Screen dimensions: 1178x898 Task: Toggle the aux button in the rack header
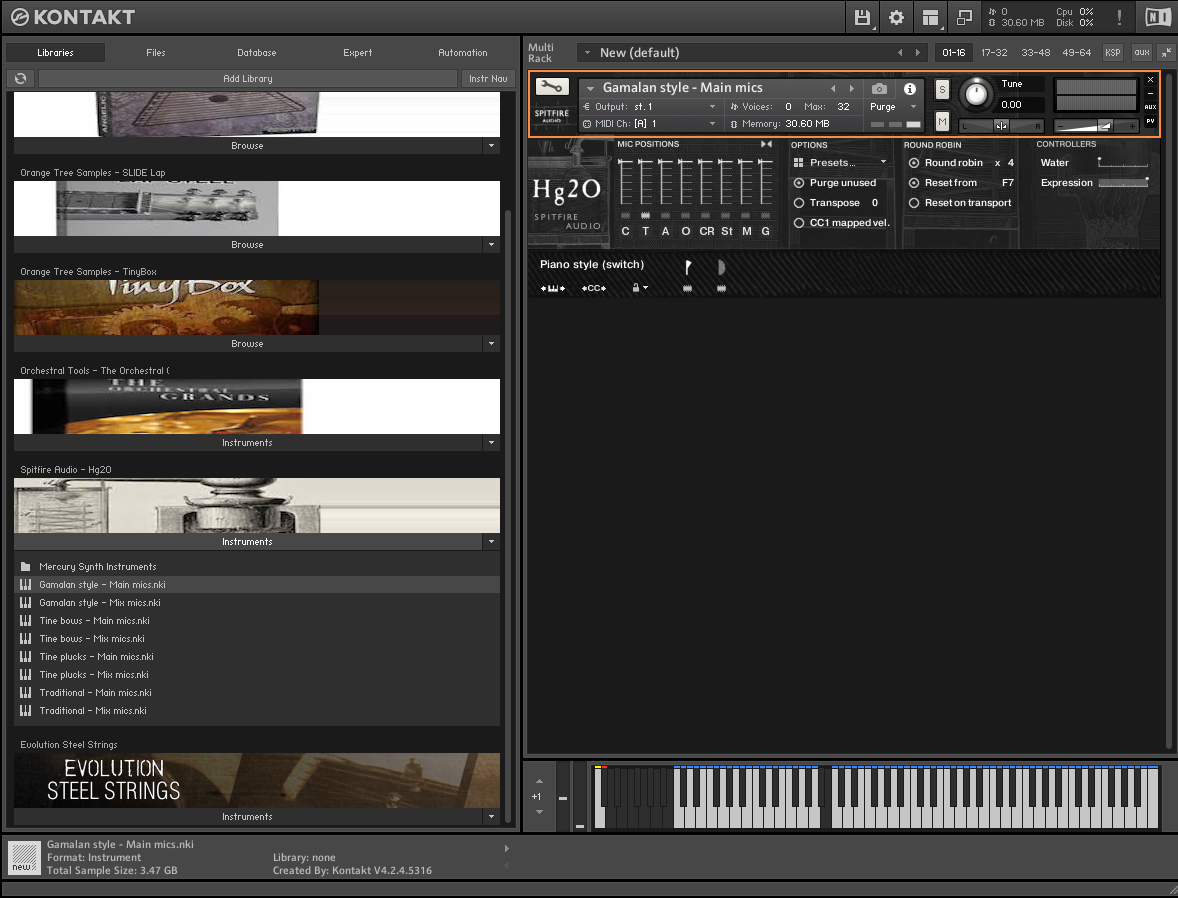(x=1142, y=53)
